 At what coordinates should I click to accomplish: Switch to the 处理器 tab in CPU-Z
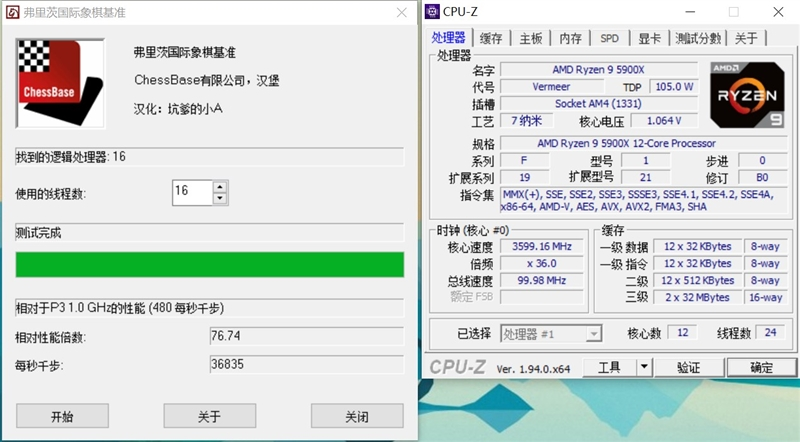pyautogui.click(x=448, y=38)
